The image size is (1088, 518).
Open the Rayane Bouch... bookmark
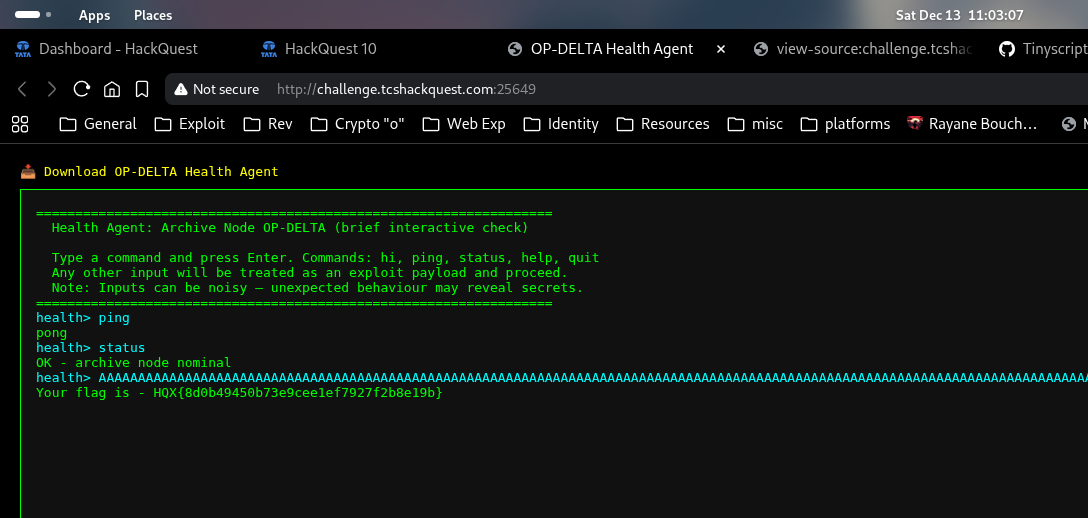(x=972, y=124)
